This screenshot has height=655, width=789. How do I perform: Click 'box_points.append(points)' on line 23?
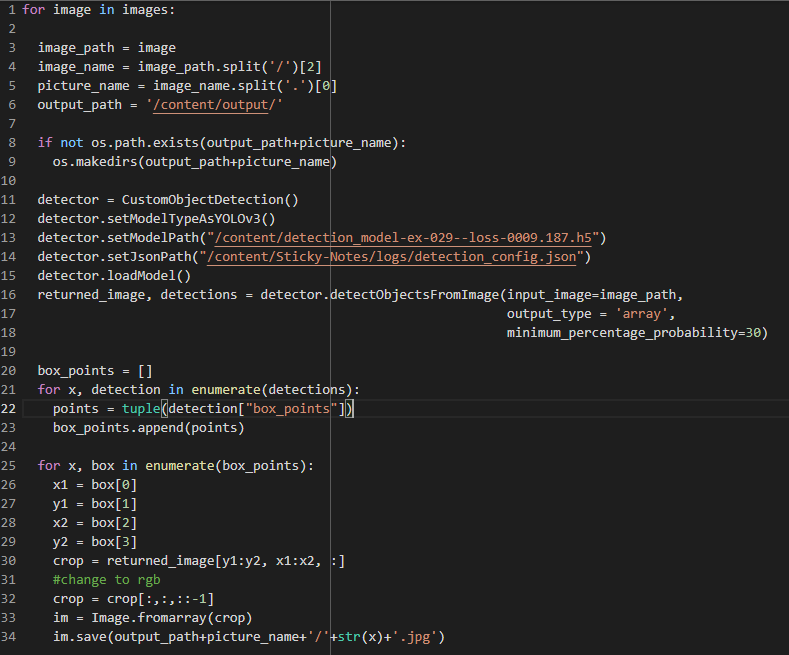coord(149,428)
